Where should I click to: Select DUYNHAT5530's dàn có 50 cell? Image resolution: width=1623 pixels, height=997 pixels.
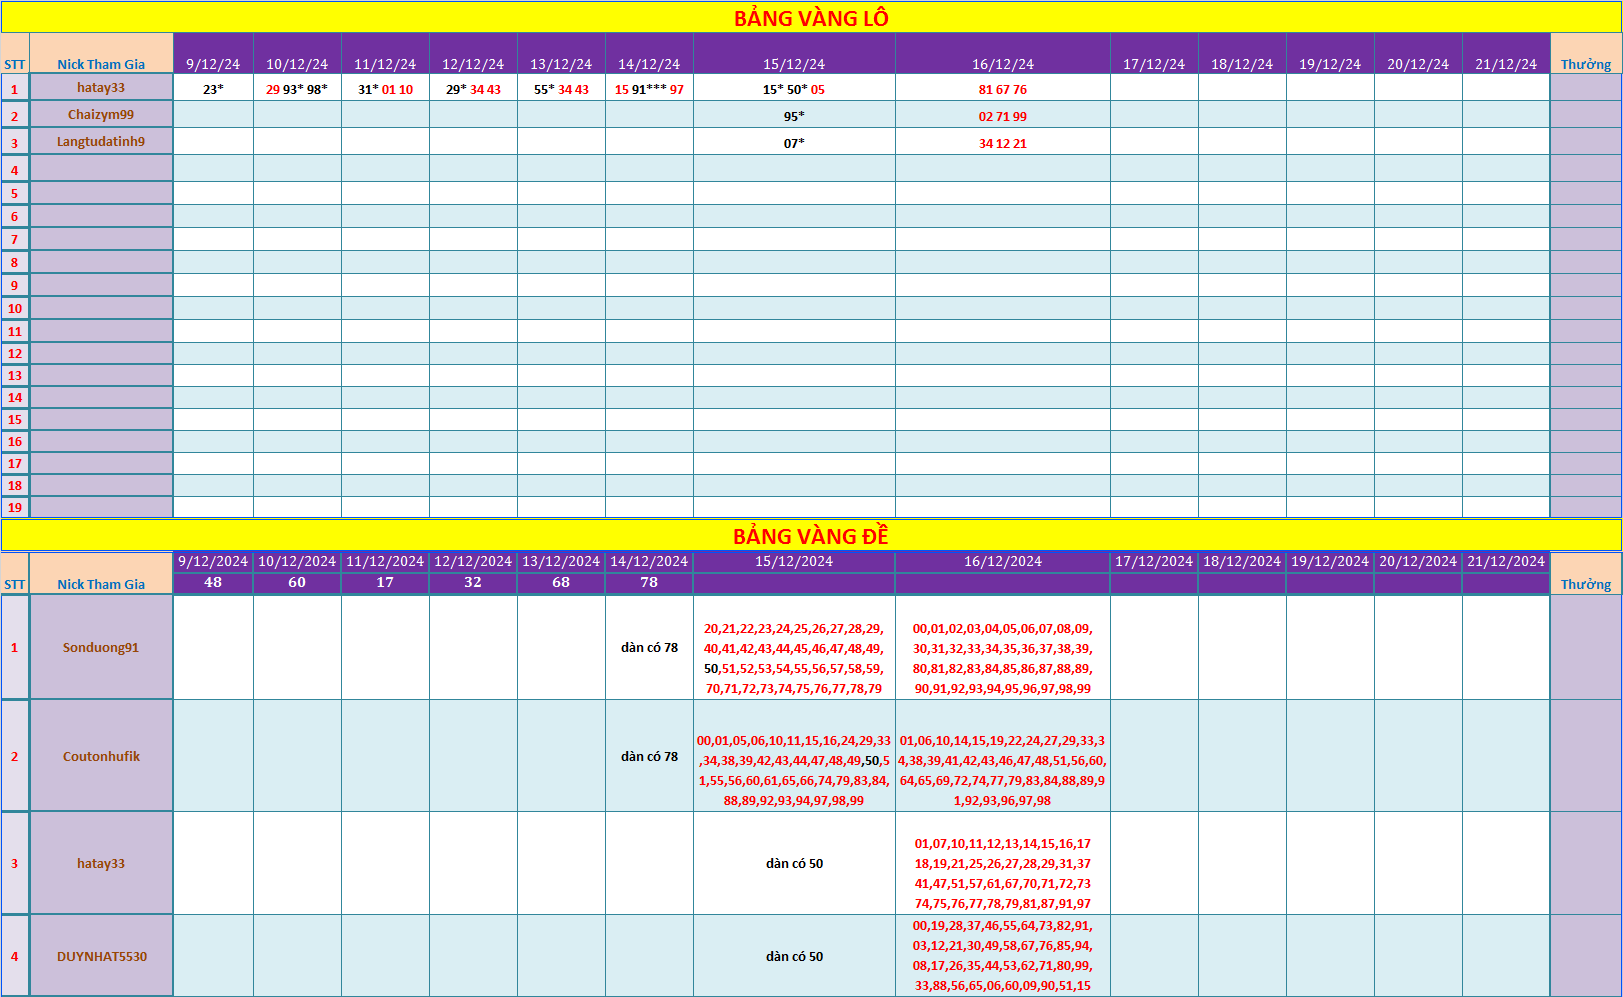794,956
